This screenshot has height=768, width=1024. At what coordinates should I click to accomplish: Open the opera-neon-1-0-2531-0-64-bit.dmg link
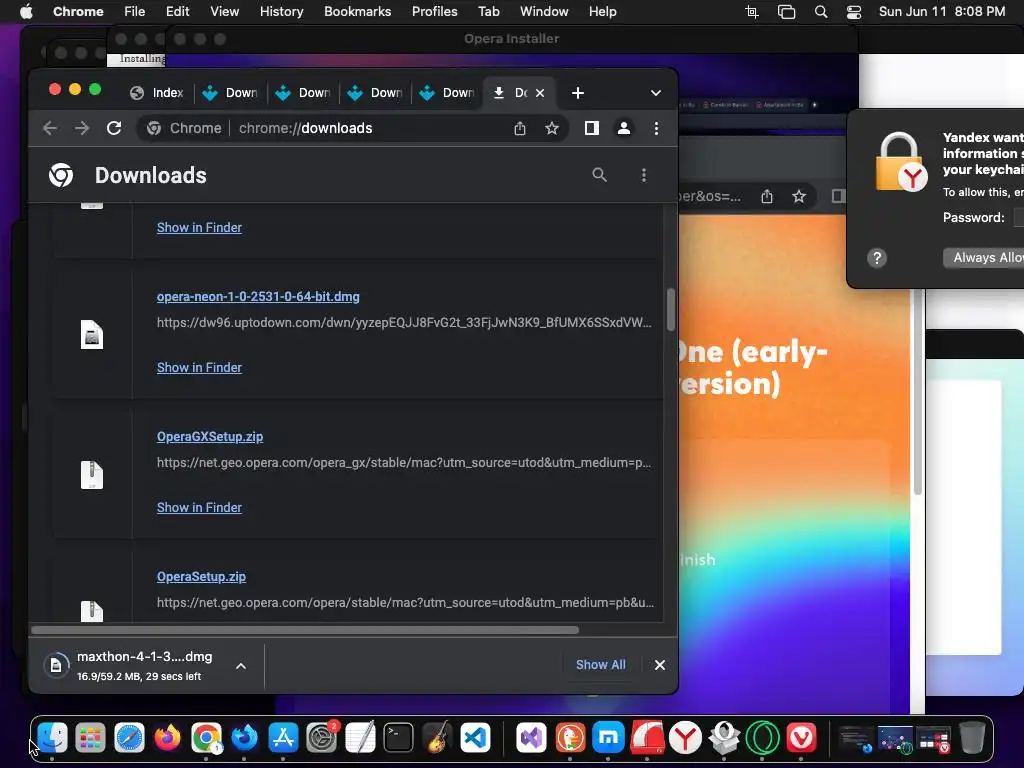258,296
